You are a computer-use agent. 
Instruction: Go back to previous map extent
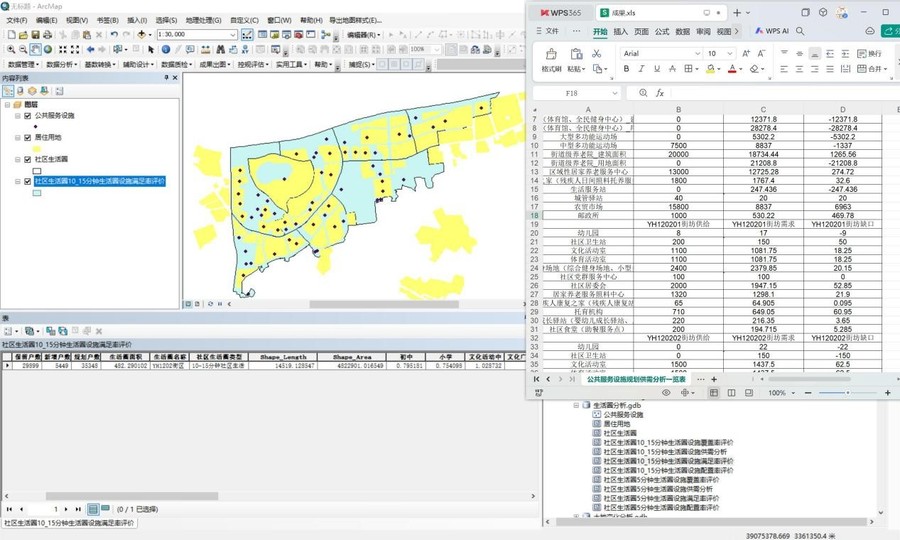(90, 50)
